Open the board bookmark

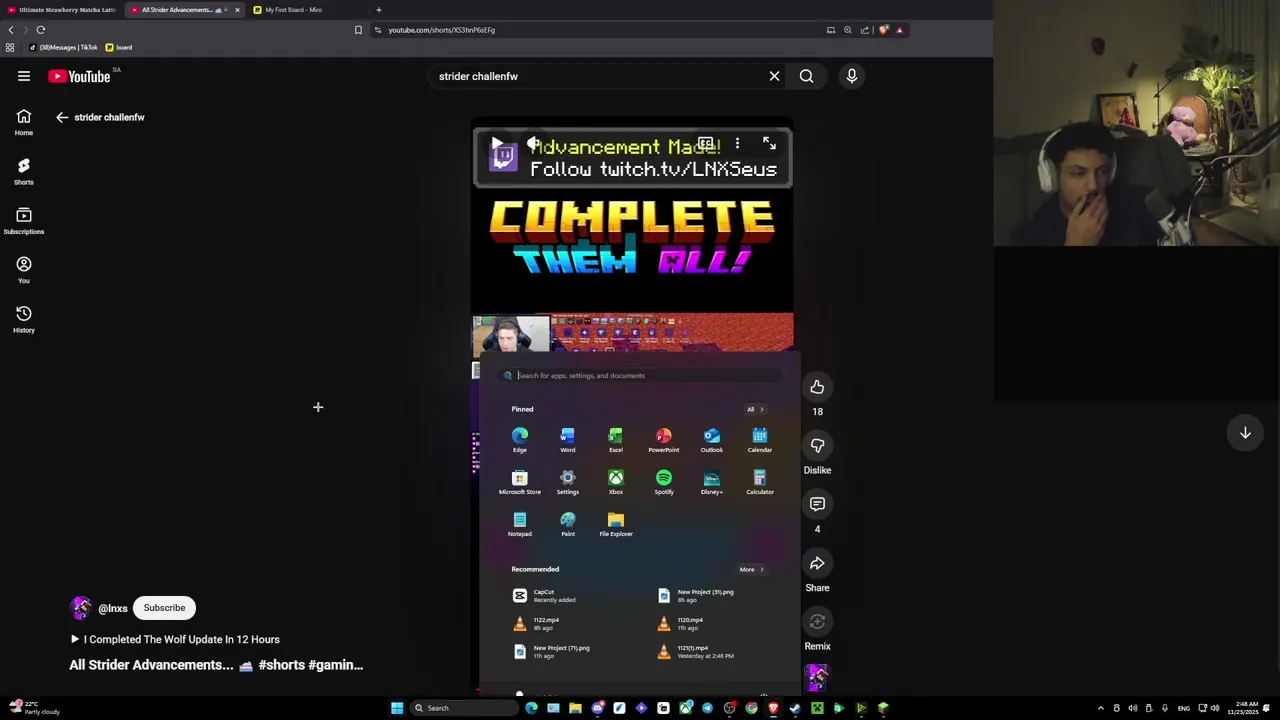click(119, 47)
